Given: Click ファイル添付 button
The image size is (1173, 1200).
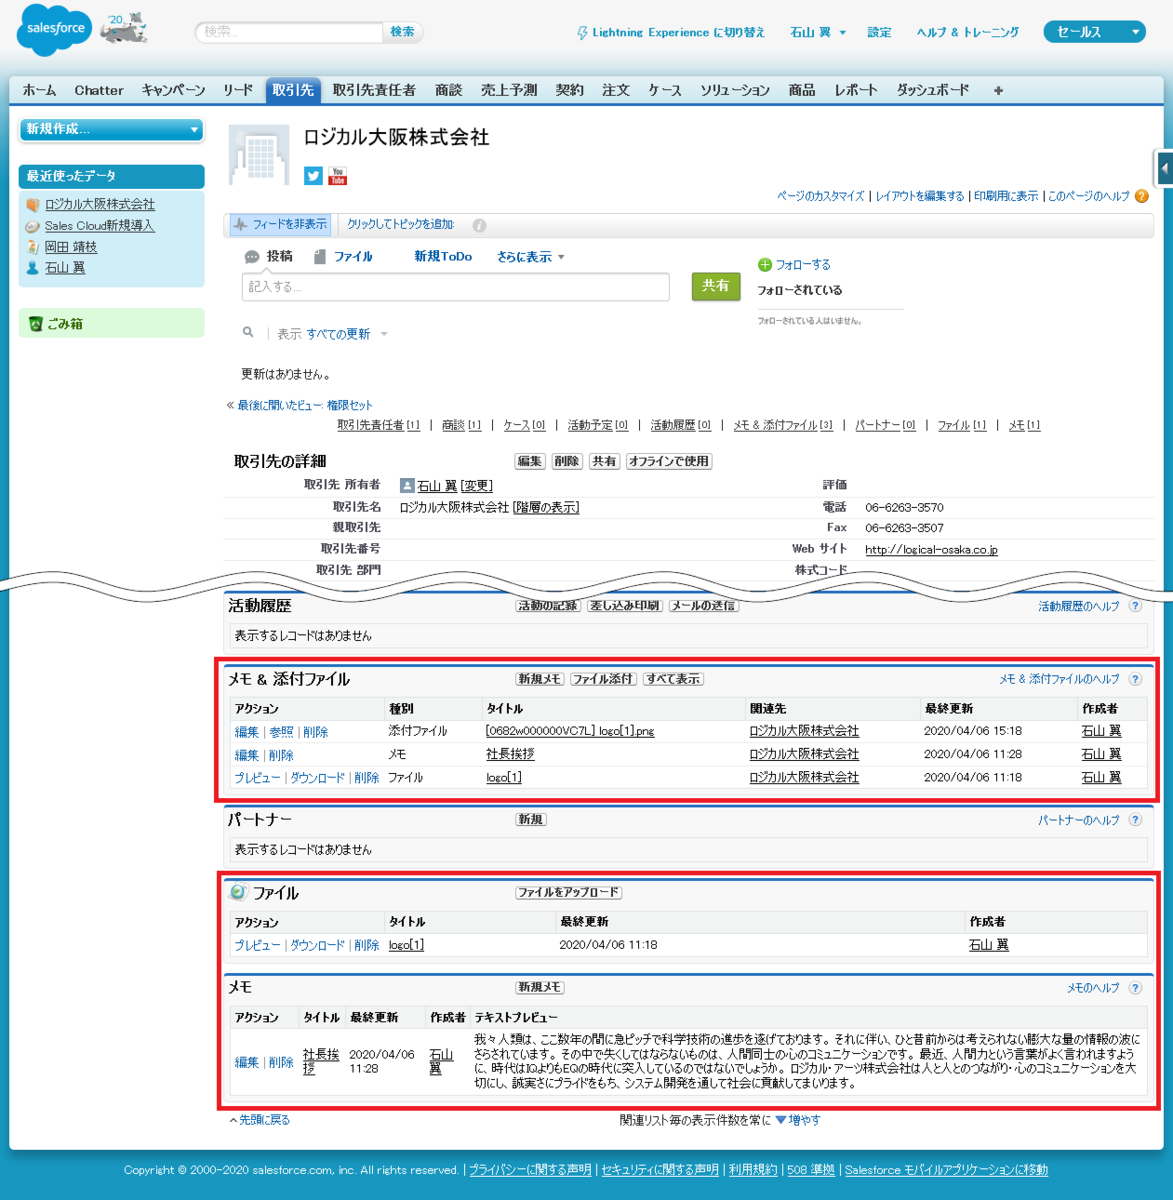Looking at the screenshot, I should point(604,679).
